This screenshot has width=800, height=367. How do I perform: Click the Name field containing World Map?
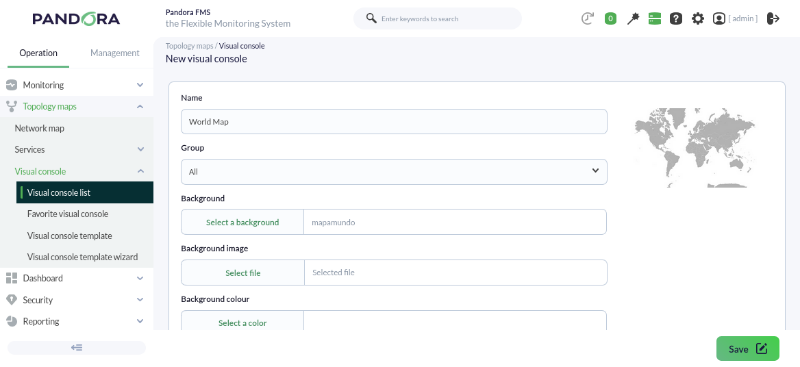[394, 121]
